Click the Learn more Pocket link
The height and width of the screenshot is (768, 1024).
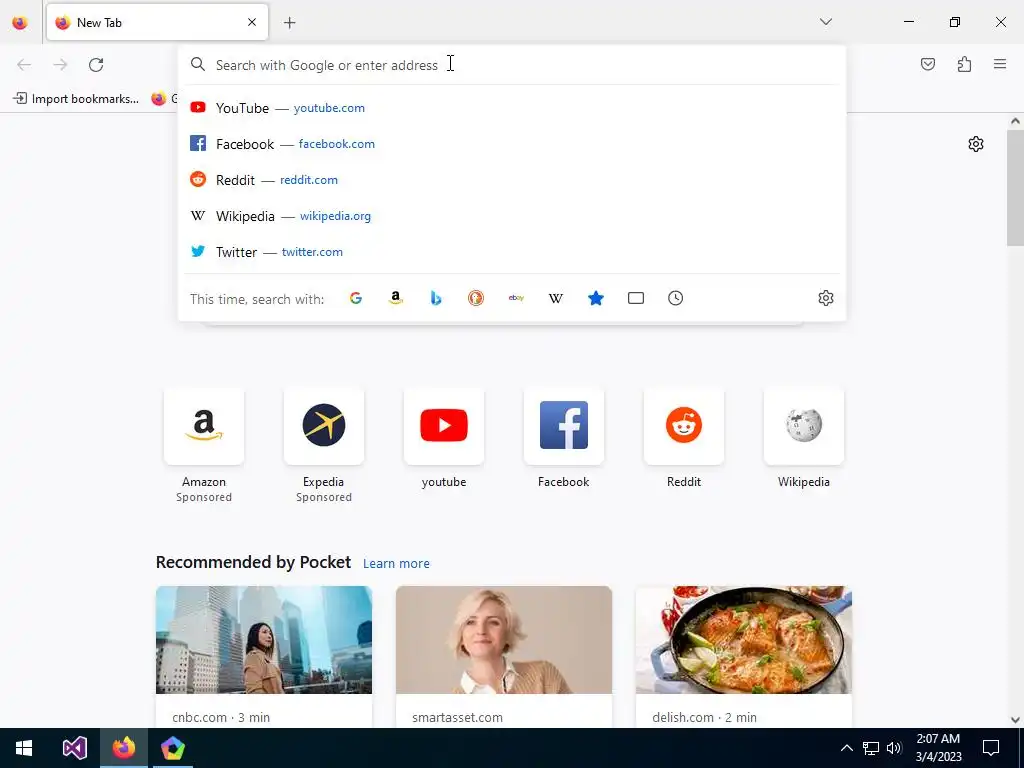click(396, 563)
